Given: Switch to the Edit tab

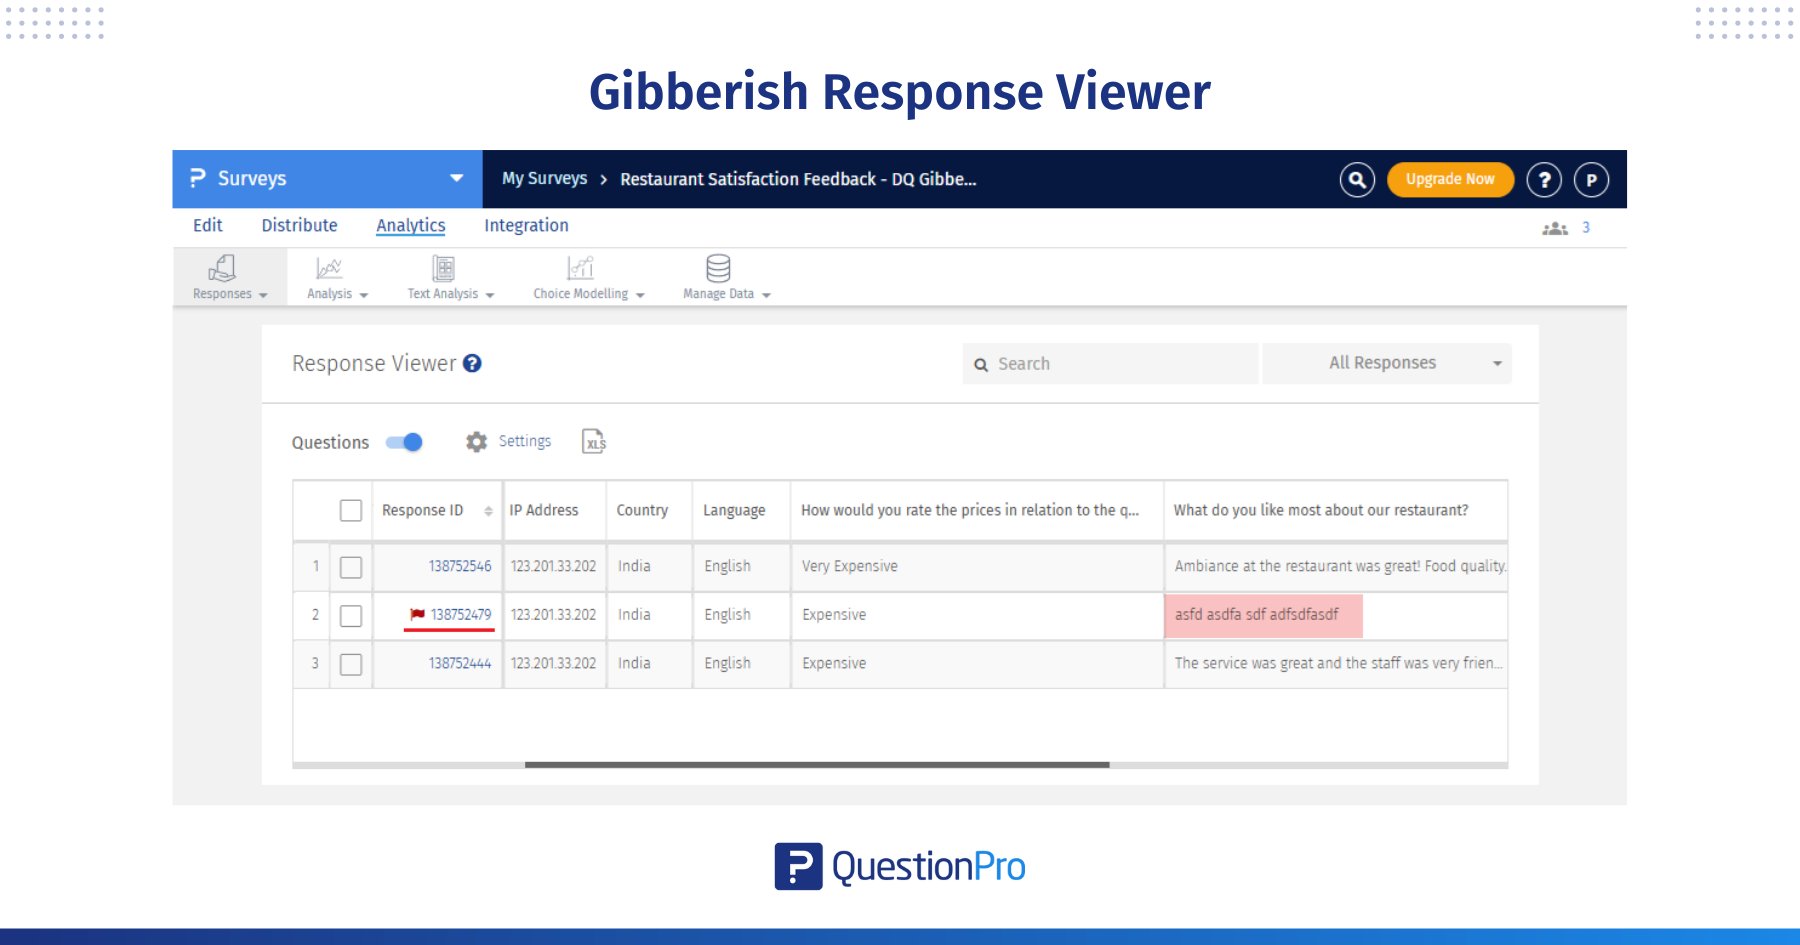Looking at the screenshot, I should (208, 225).
